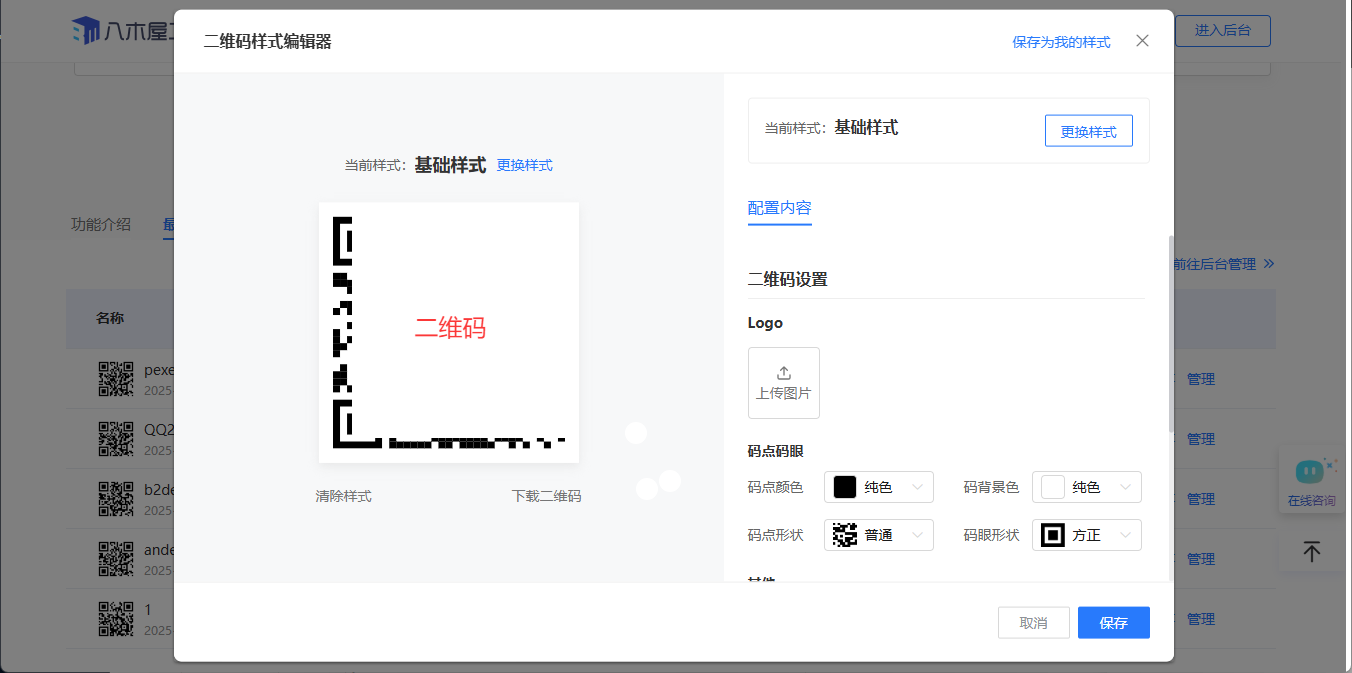
Task: Click the 二维码设置 section heading
Action: tap(788, 279)
